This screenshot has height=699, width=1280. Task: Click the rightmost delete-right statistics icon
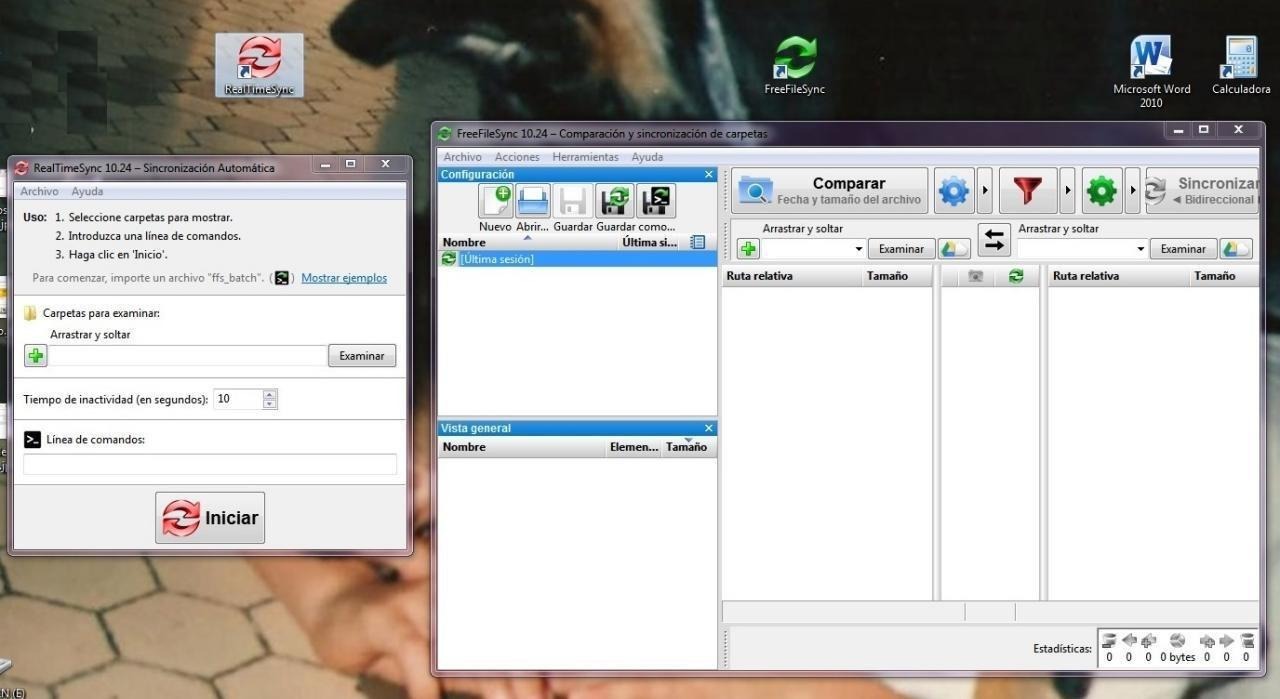tap(1247, 641)
